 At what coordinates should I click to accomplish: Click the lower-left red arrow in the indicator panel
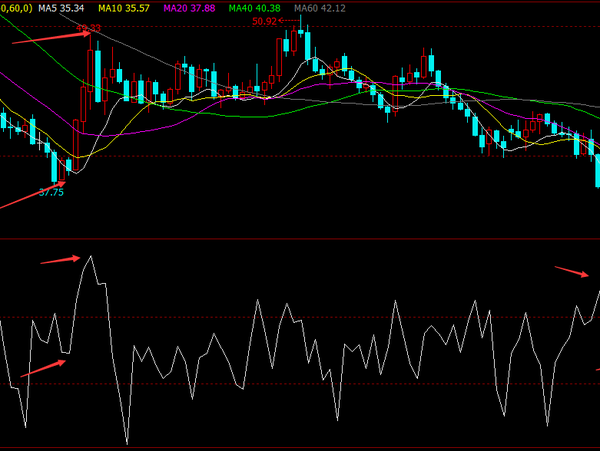(x=42, y=368)
